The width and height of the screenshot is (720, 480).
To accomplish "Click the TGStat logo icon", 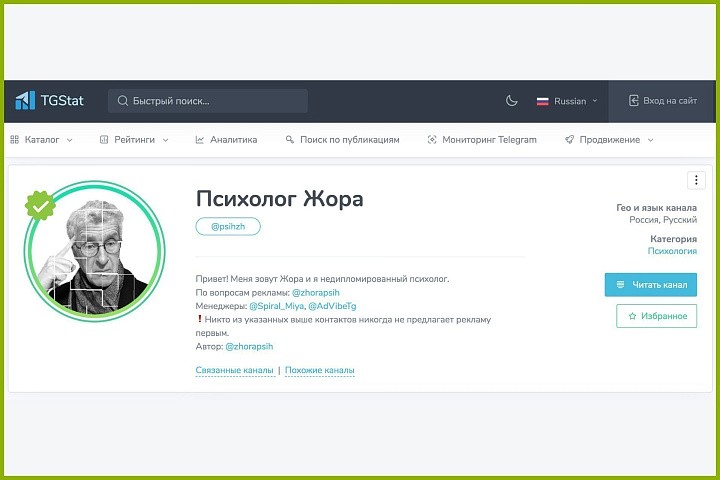I will point(25,101).
